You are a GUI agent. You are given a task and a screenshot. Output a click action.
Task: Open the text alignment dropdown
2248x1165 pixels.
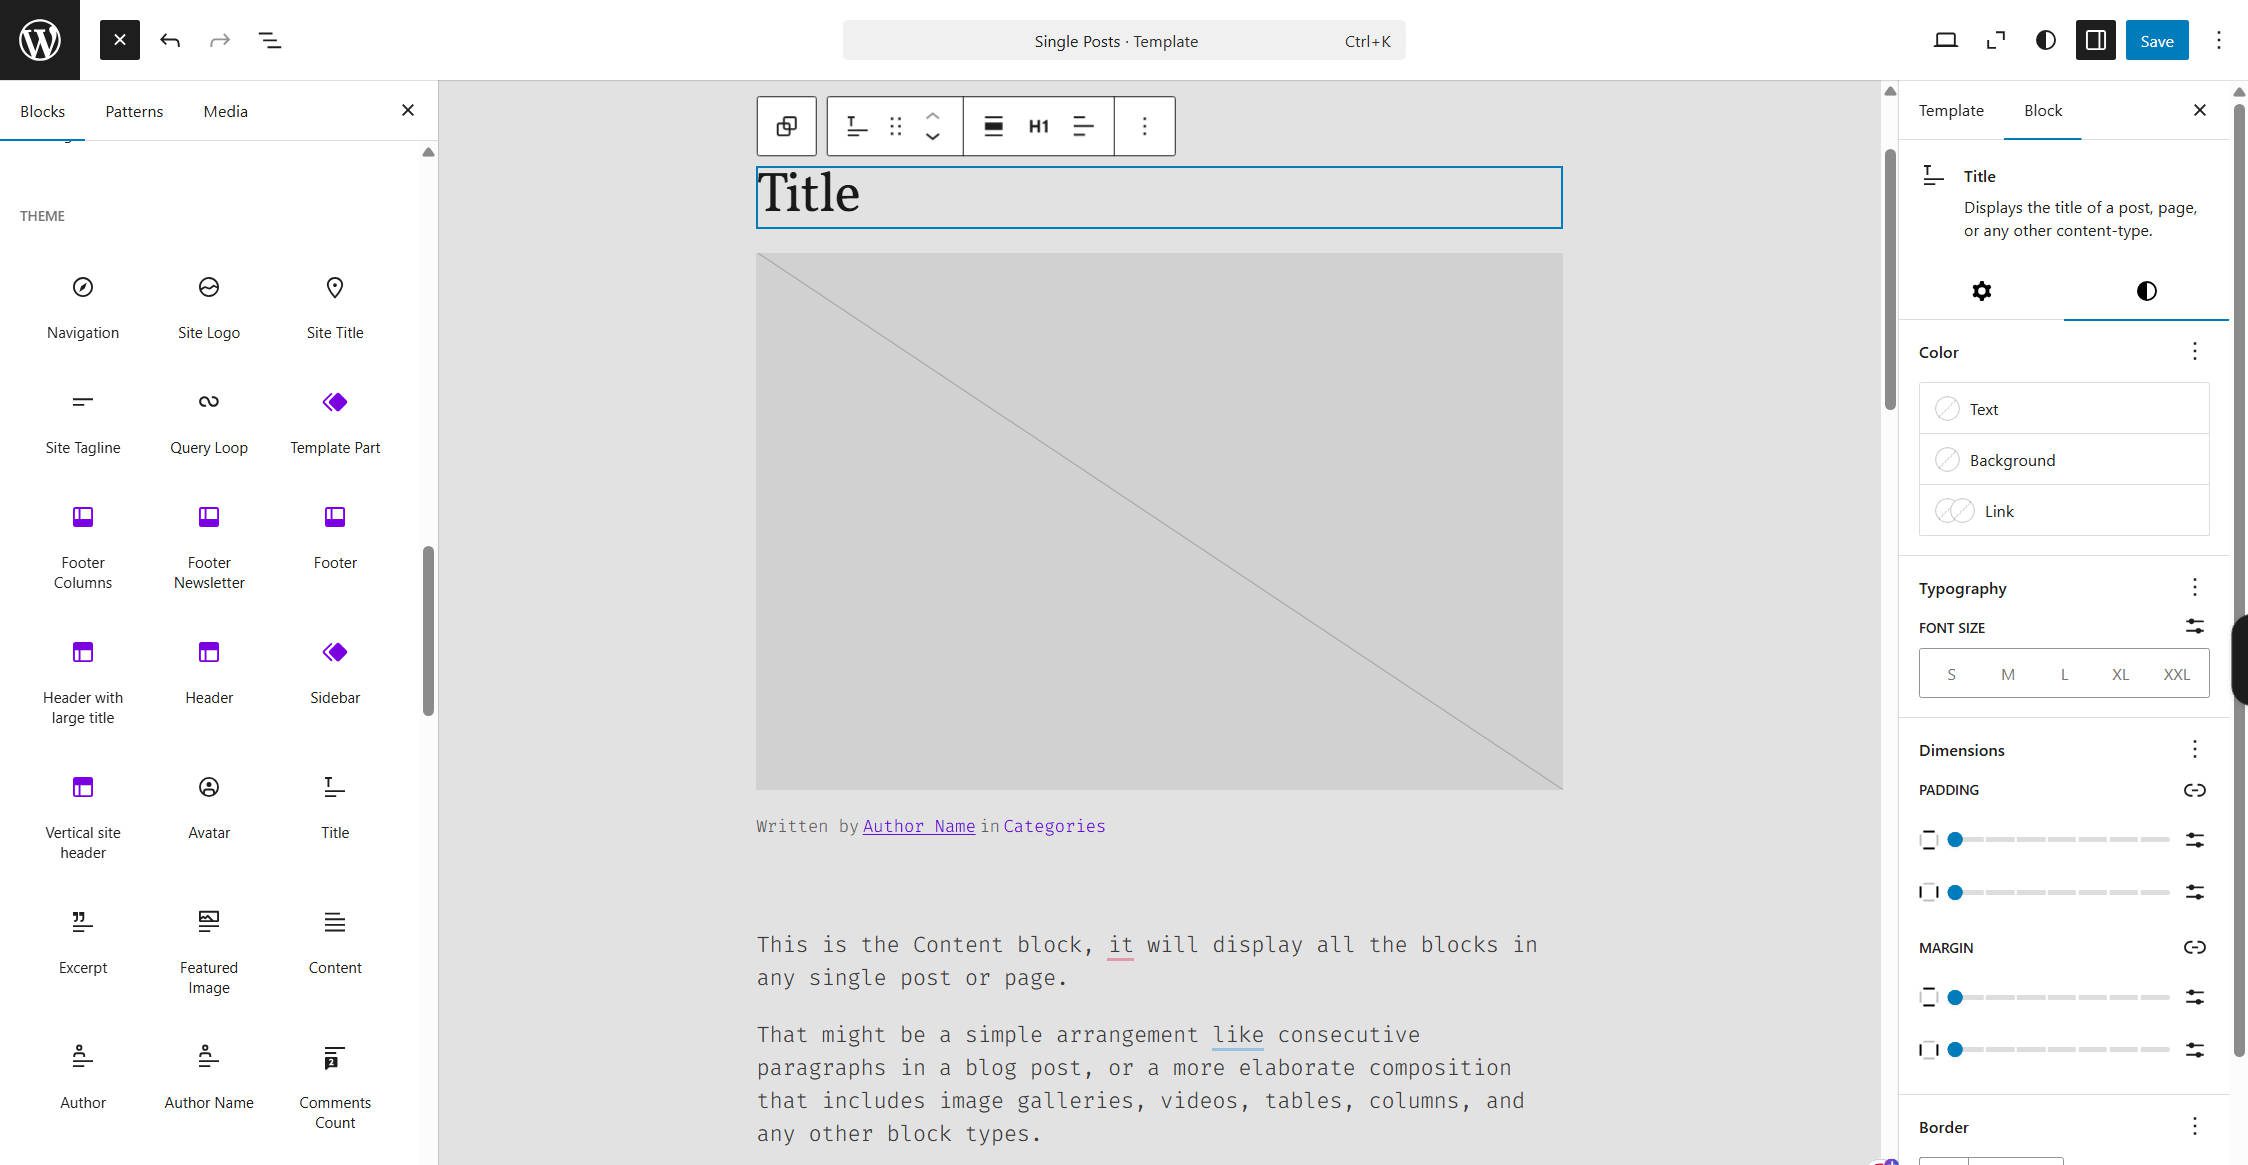(x=1084, y=126)
